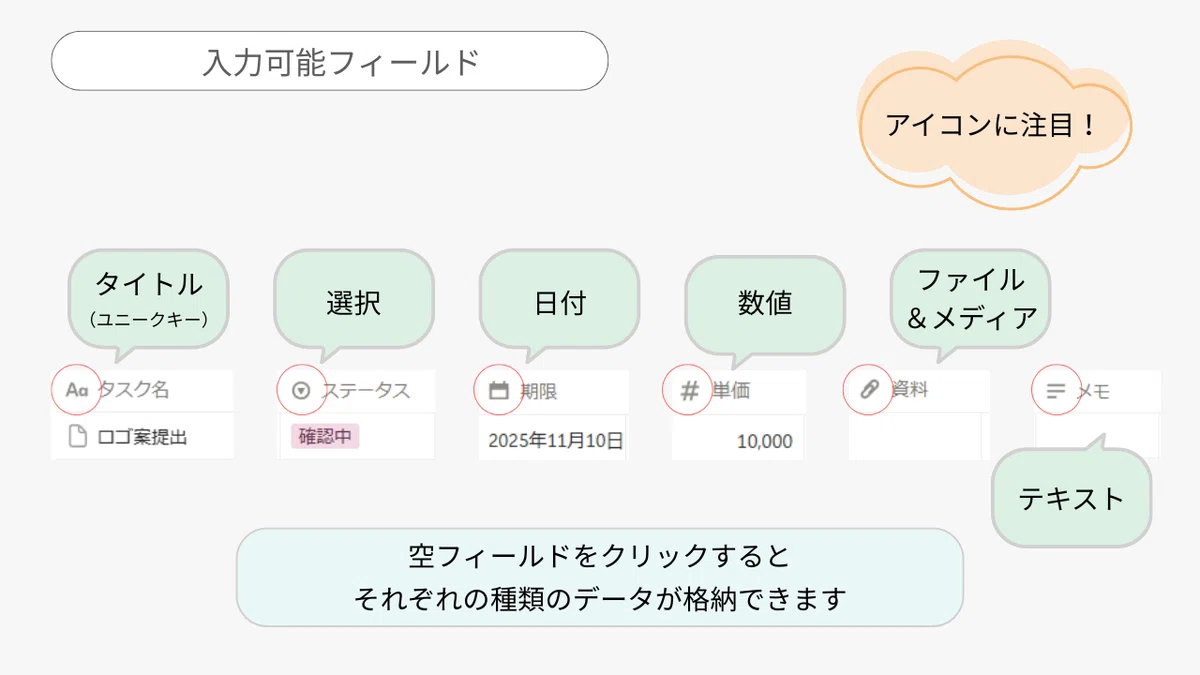This screenshot has height=675, width=1200.
Task: Open the タスク名 column header
Action: point(142,390)
